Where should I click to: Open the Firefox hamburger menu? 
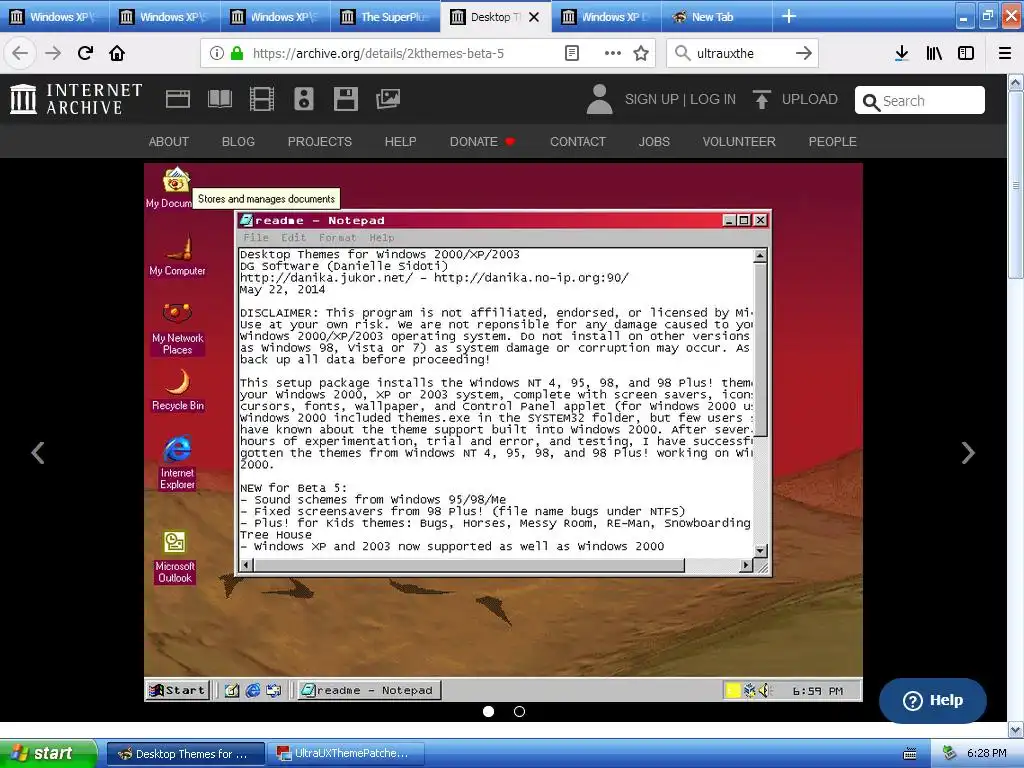[x=1005, y=53]
